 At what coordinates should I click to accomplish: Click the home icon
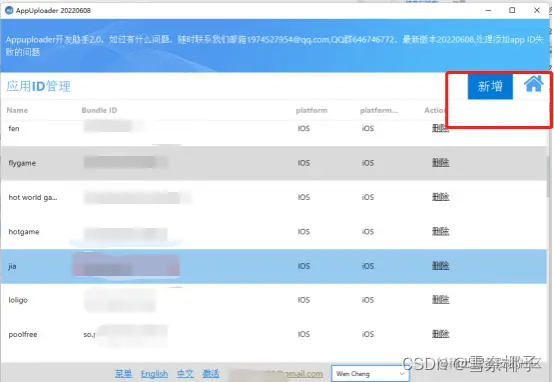(533, 84)
